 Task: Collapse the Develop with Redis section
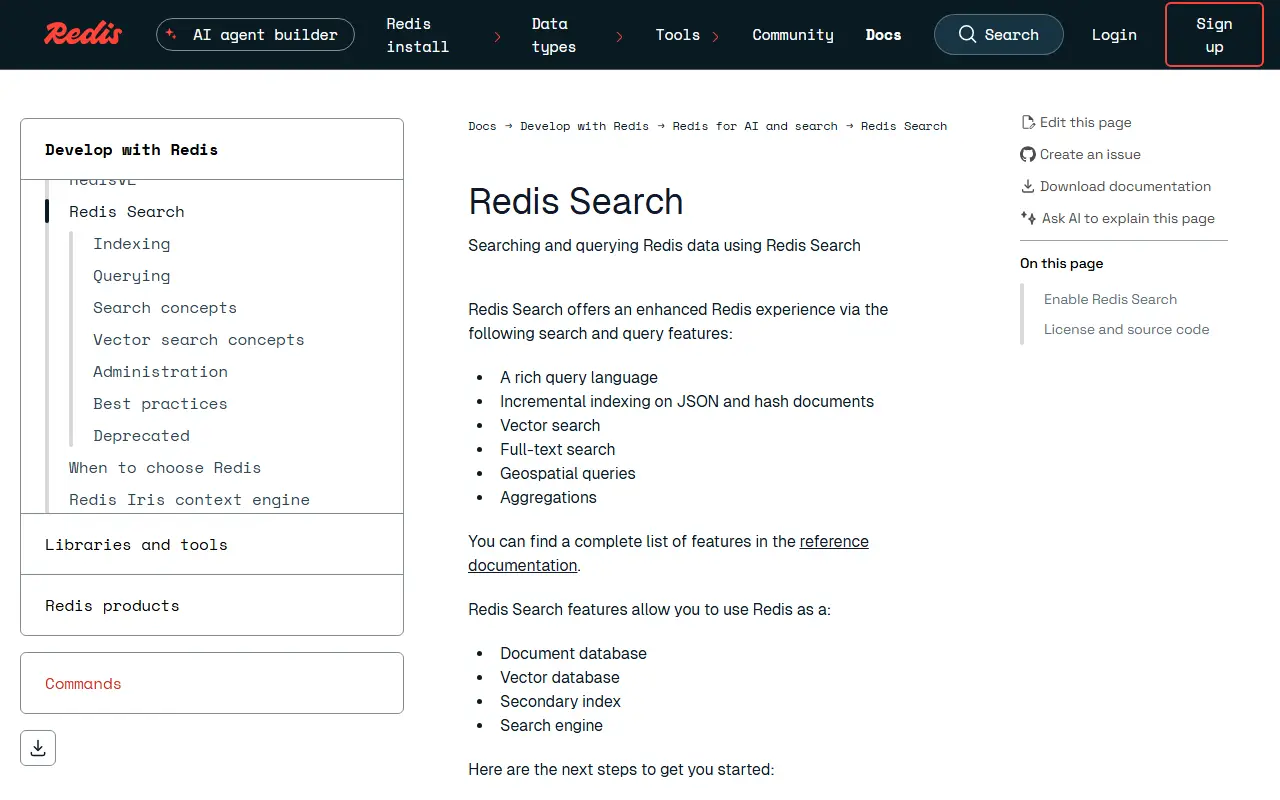[212, 150]
